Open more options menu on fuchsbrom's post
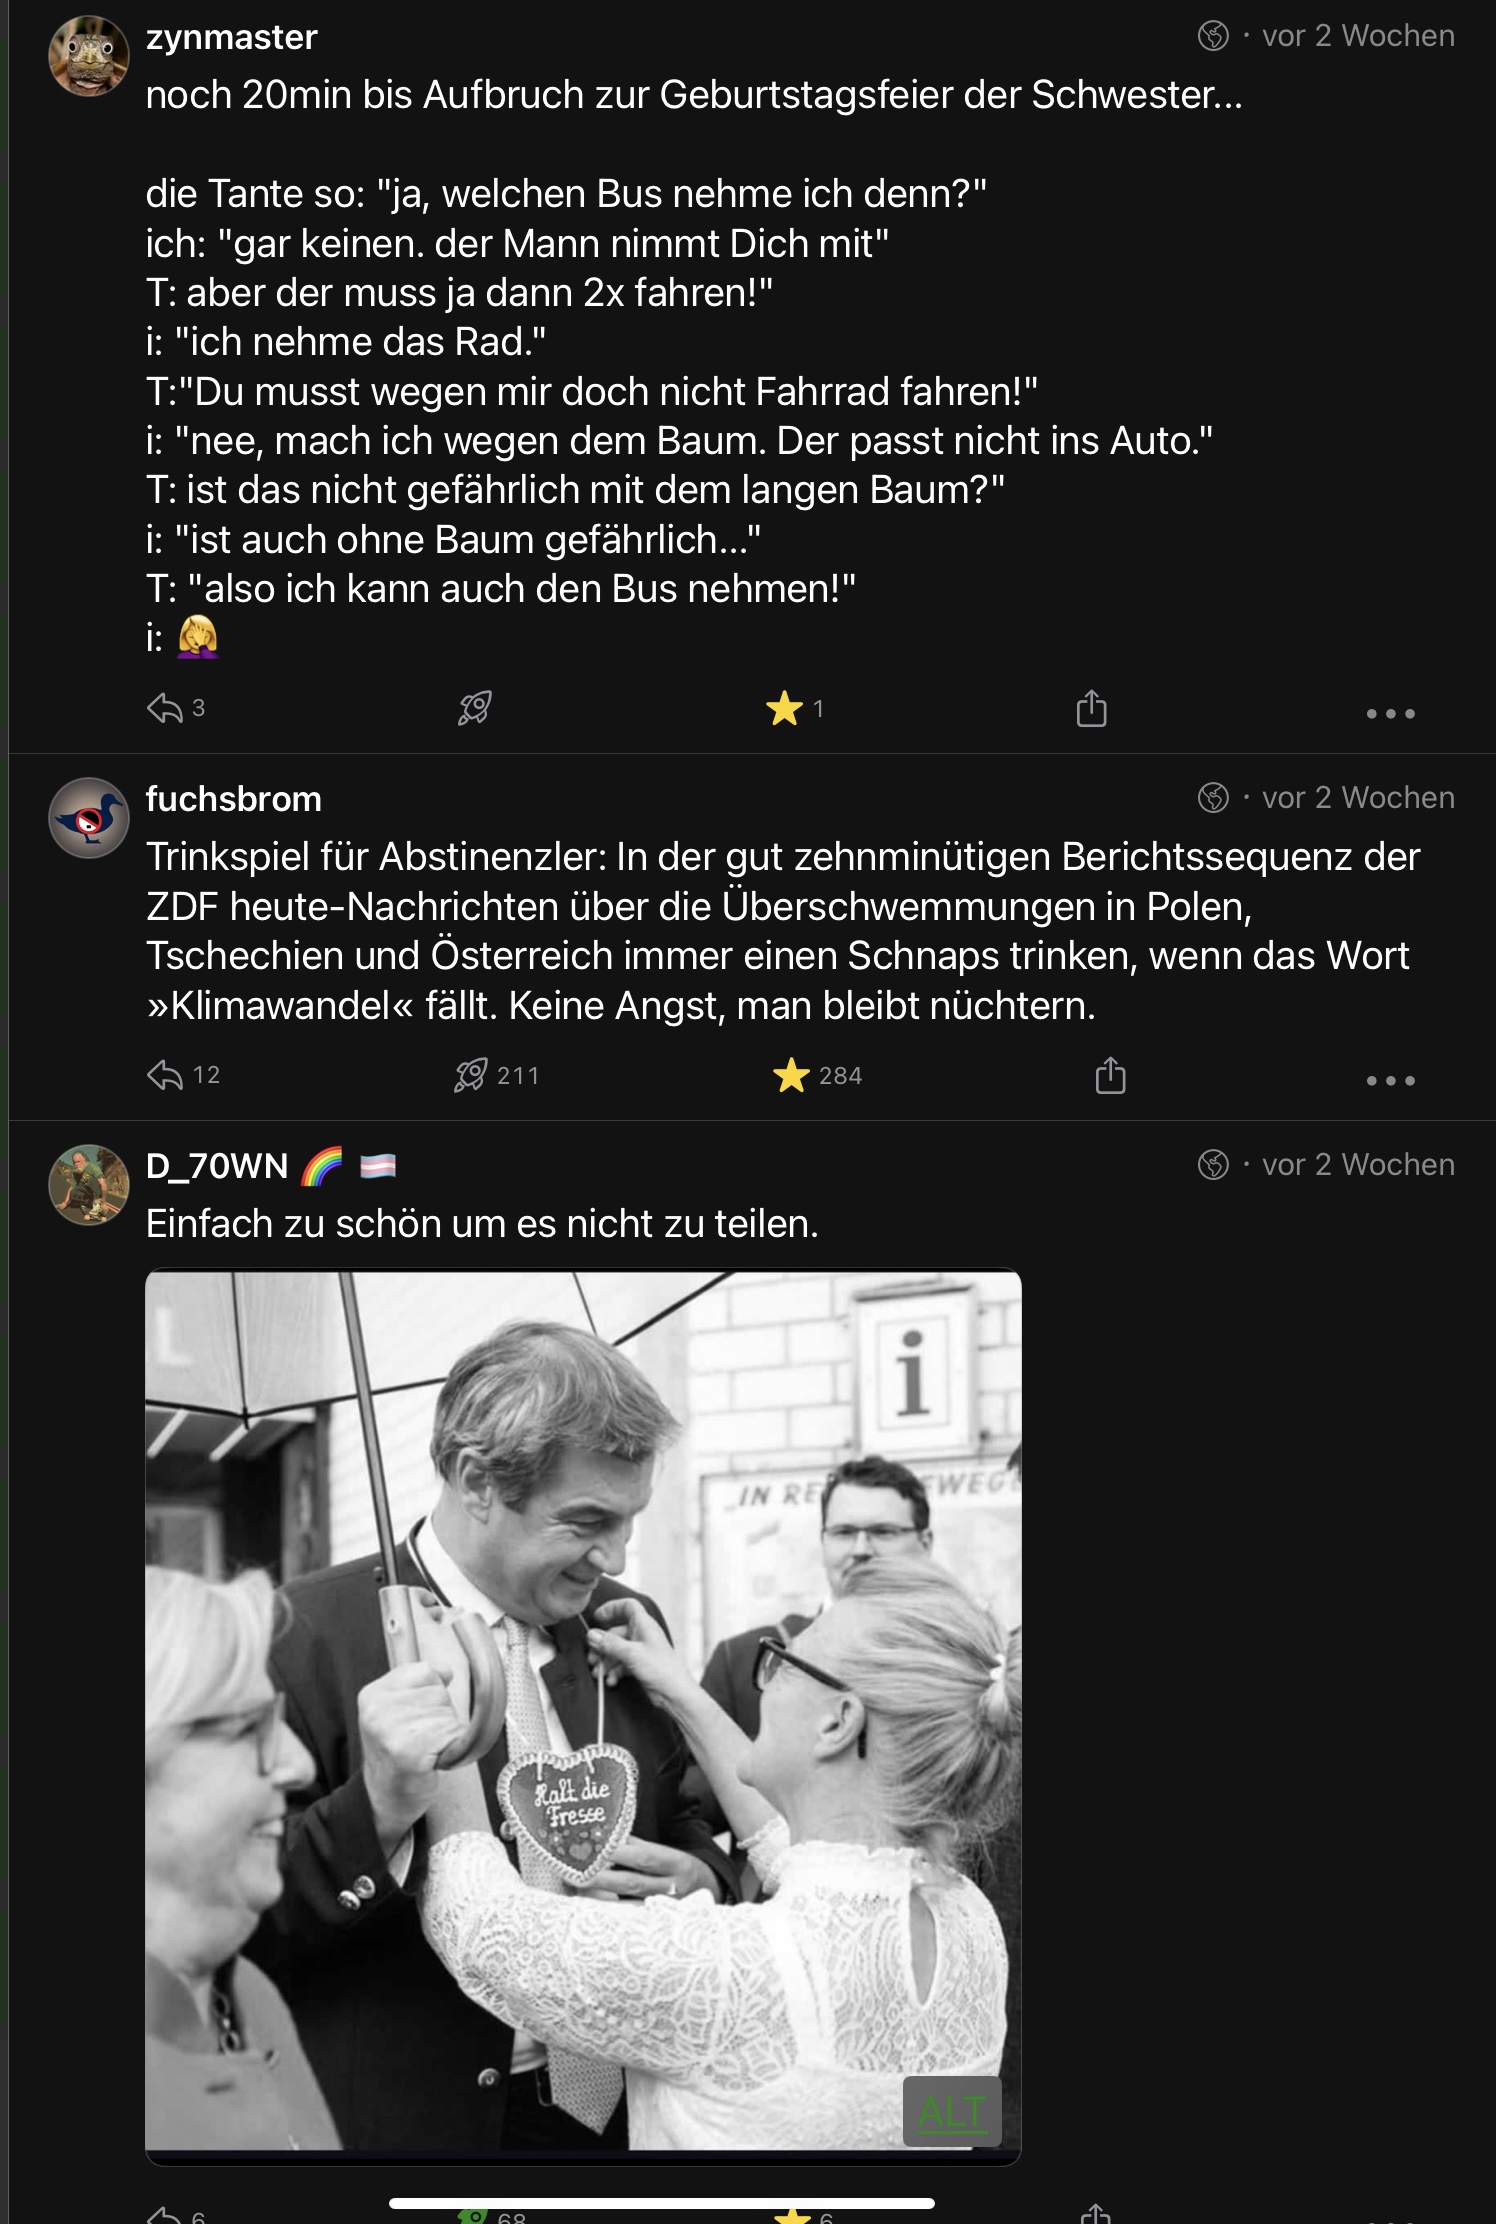The width and height of the screenshot is (1496, 2224). point(1390,1080)
